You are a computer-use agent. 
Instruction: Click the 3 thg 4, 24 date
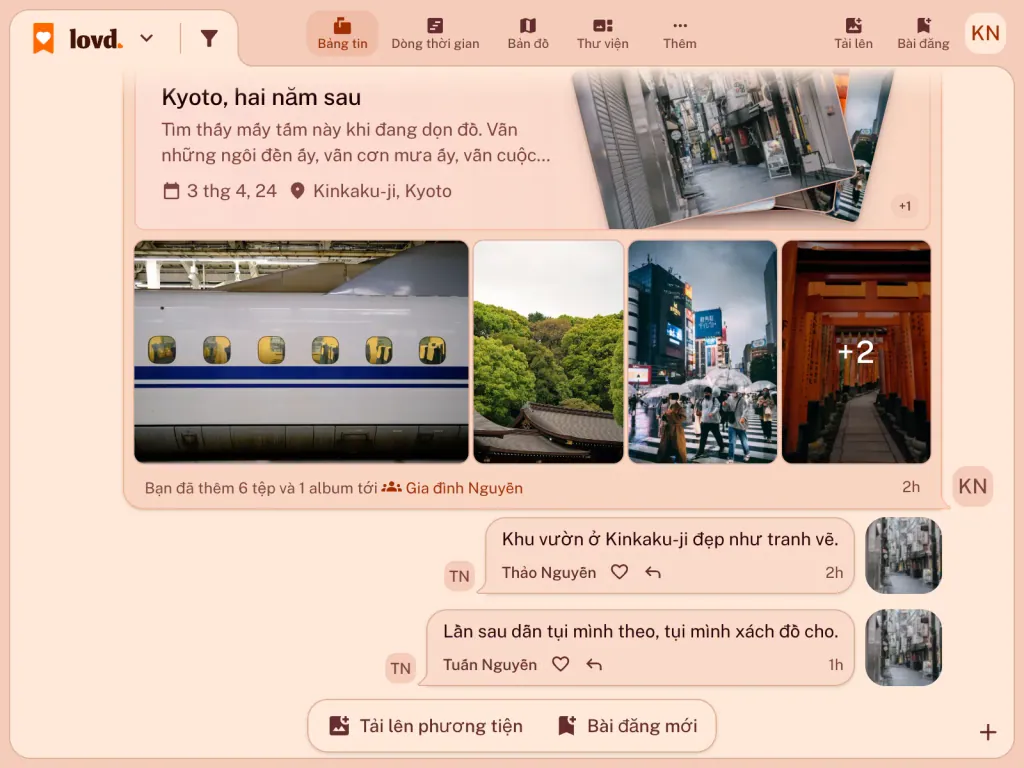(220, 191)
